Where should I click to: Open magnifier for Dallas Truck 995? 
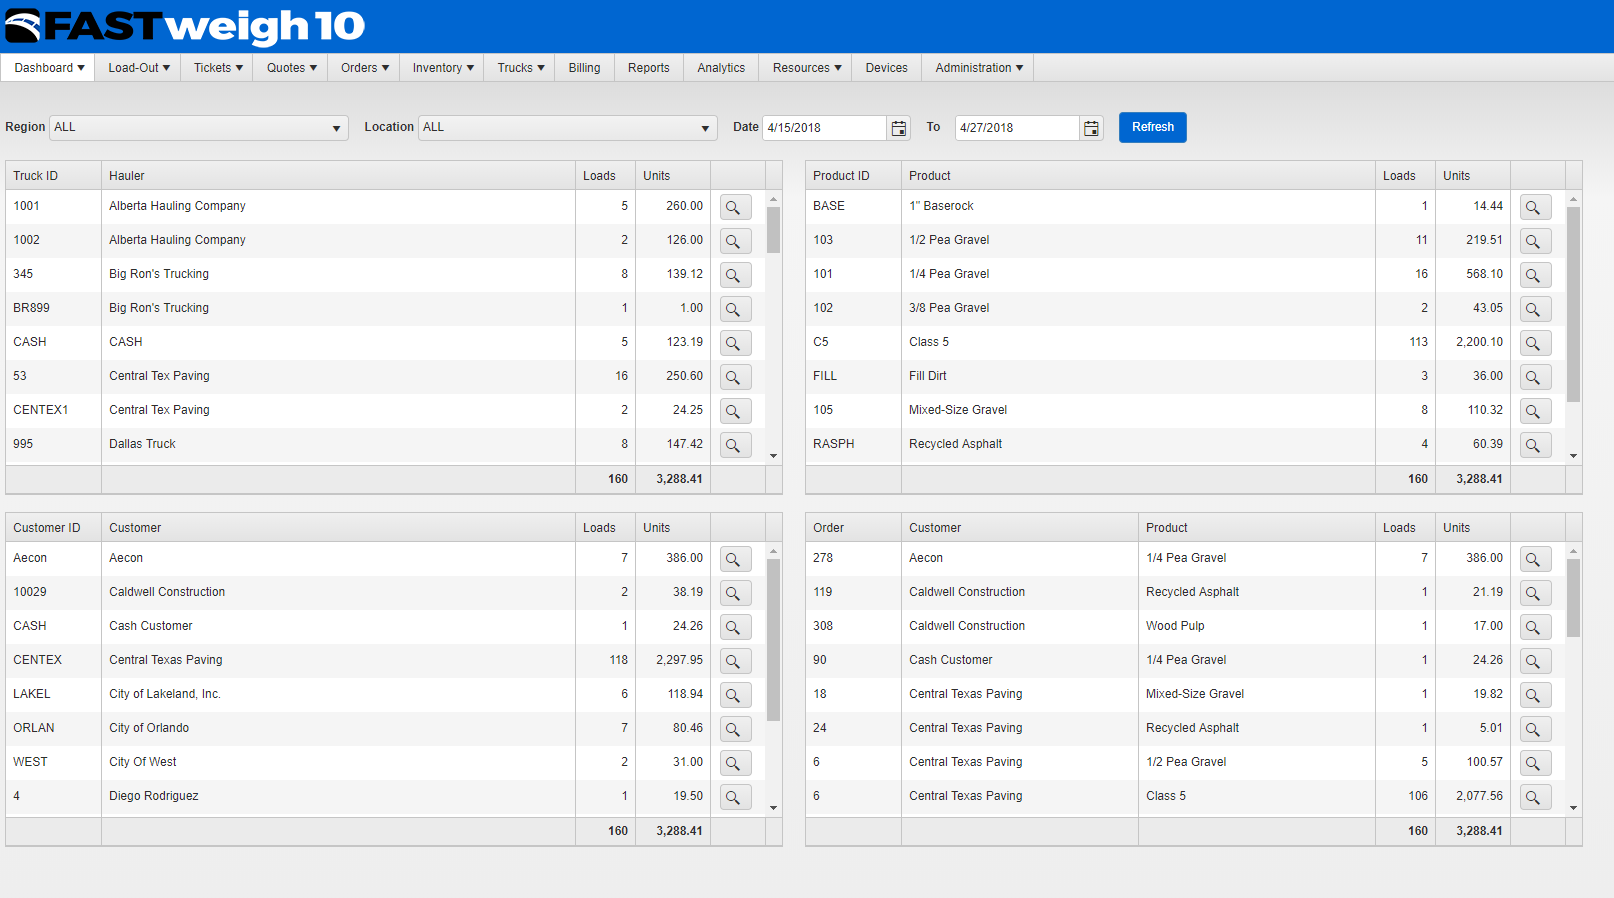pos(735,445)
